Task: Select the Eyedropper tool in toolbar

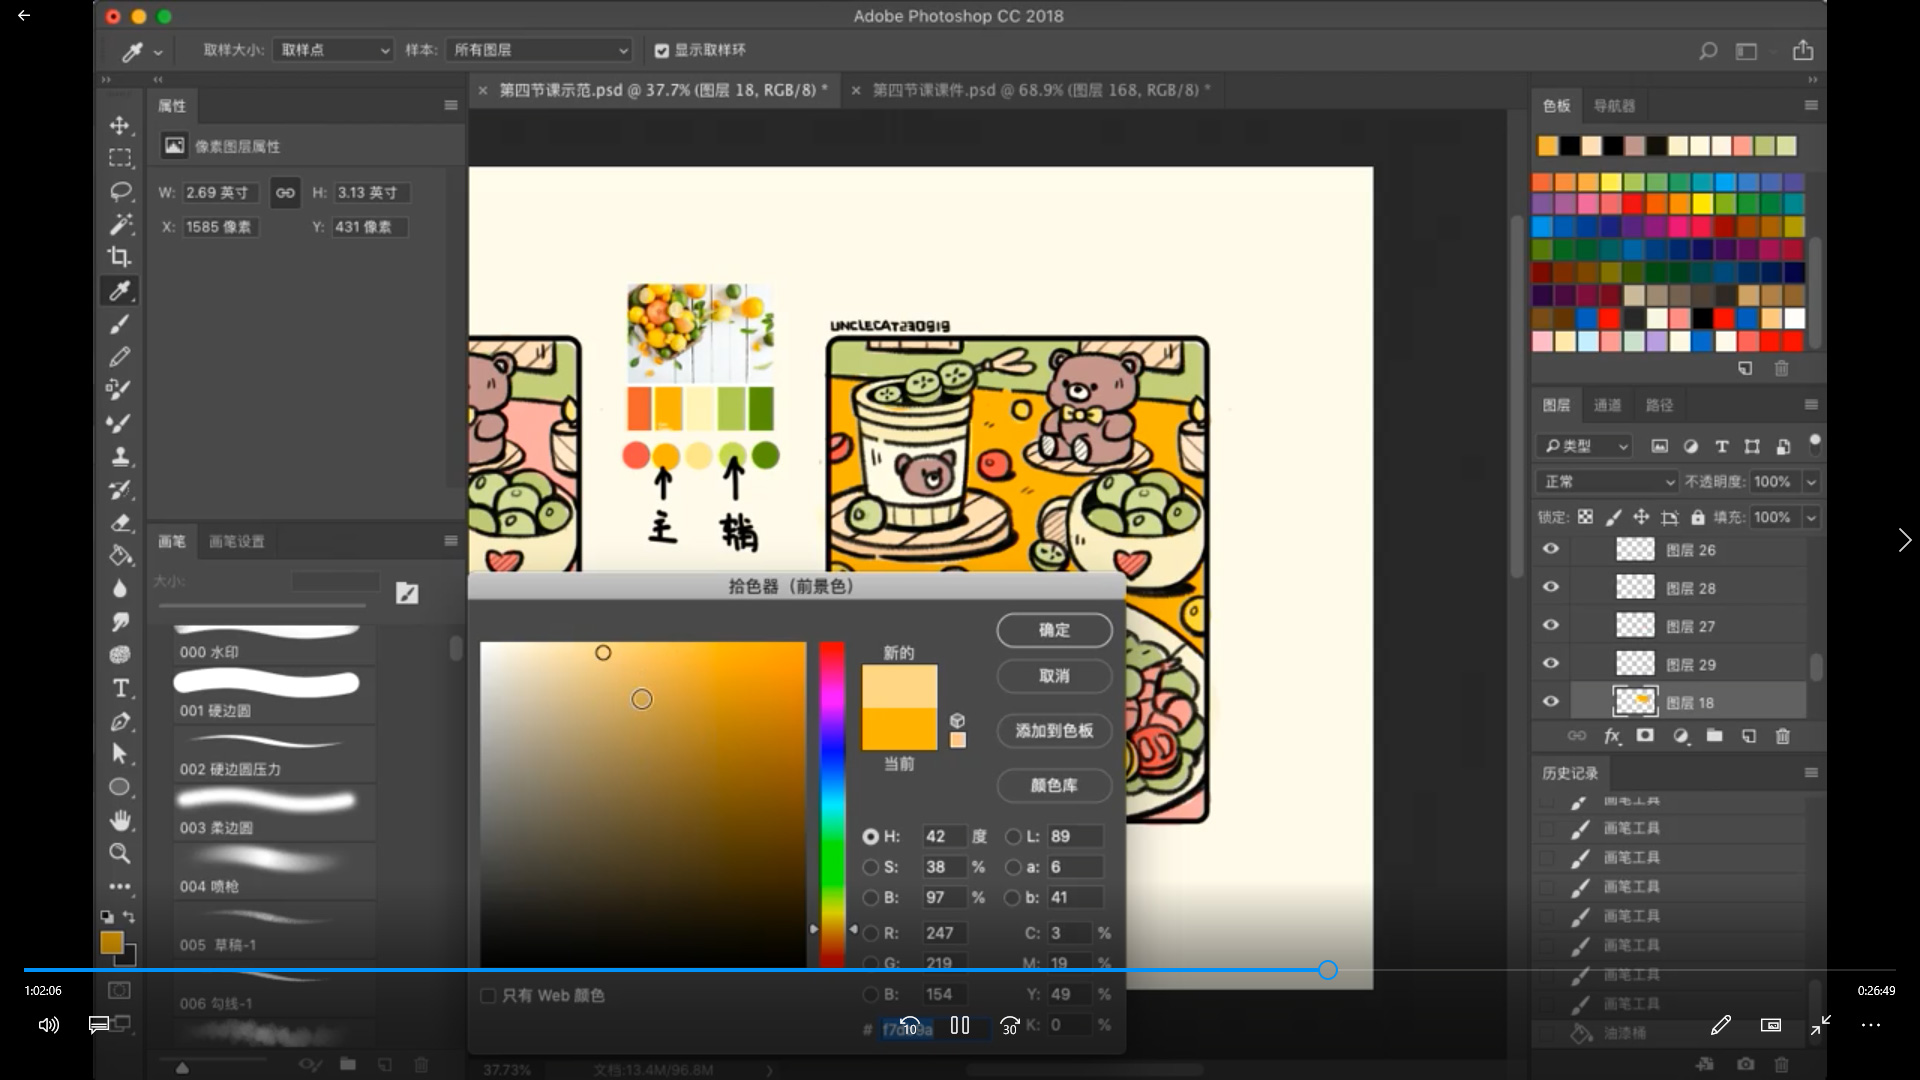Action: (x=120, y=291)
